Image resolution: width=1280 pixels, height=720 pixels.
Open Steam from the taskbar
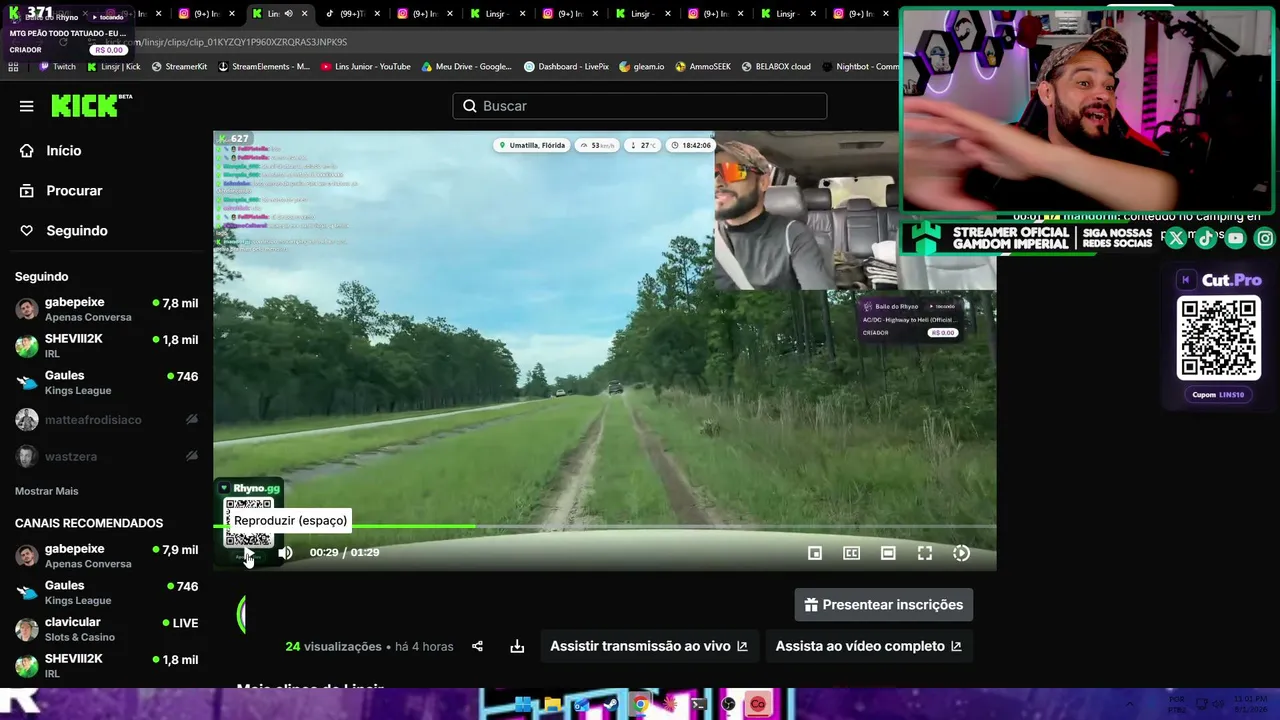coord(611,704)
